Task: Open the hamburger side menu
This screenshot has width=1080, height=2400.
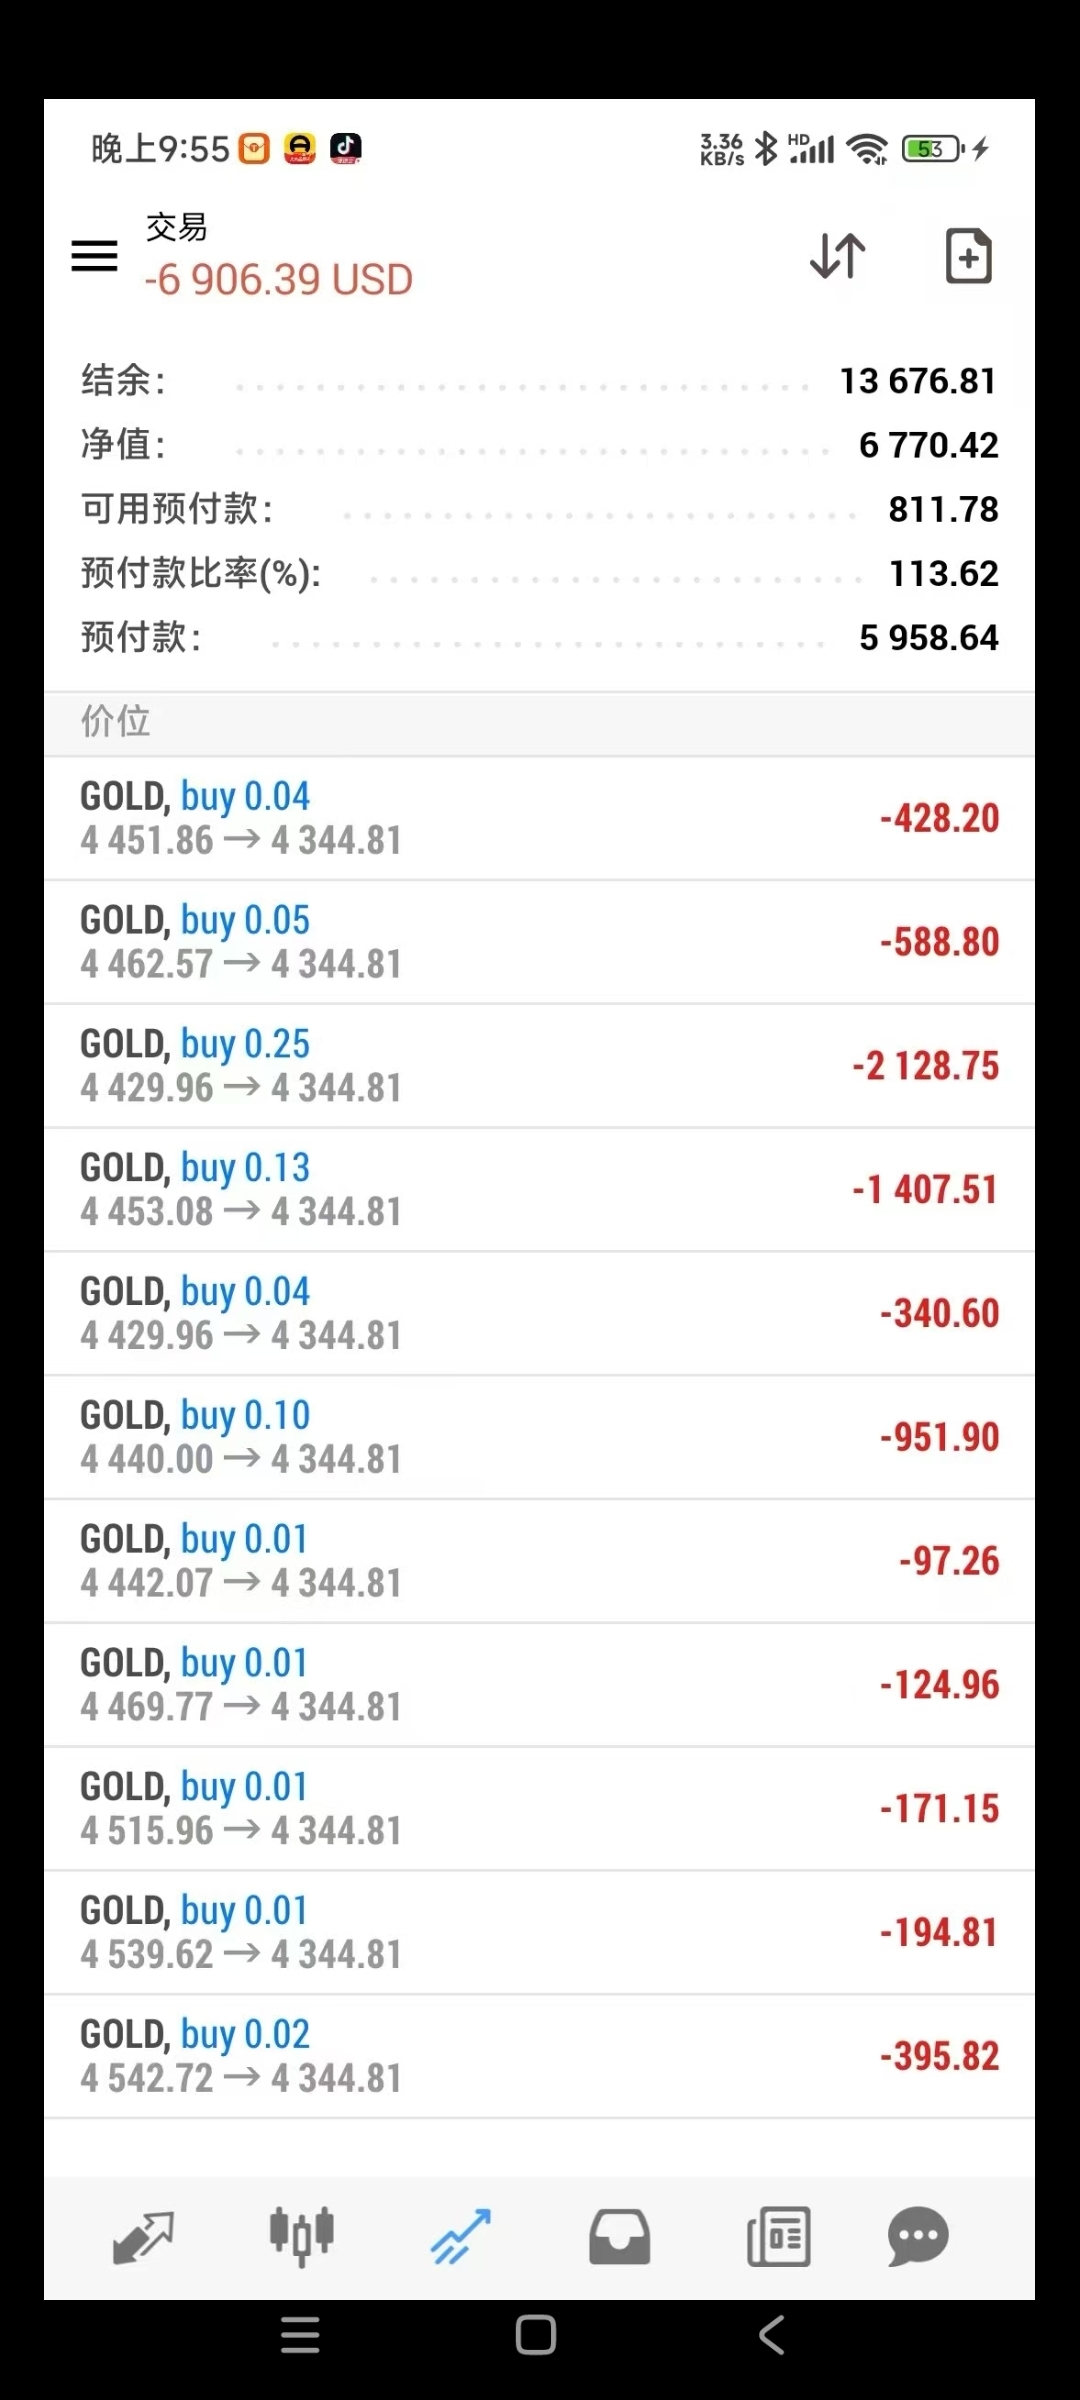Action: [x=94, y=256]
